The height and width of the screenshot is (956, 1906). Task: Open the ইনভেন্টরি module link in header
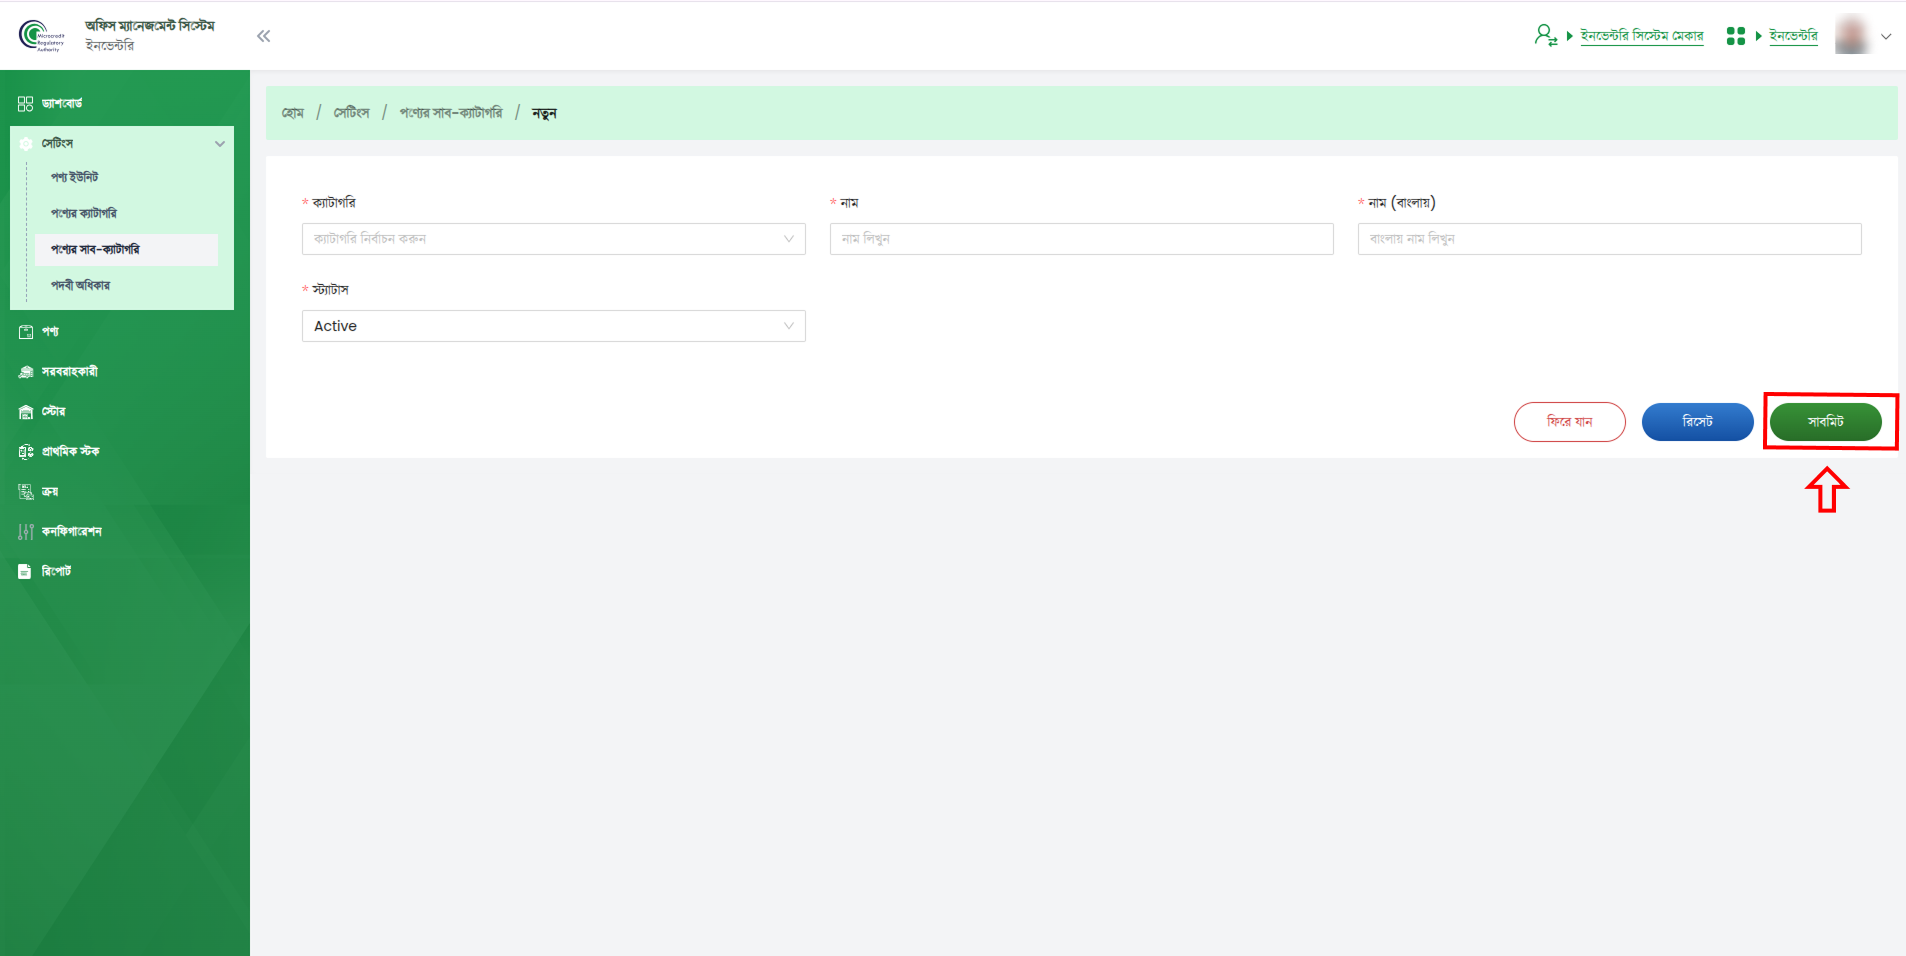pos(1793,36)
